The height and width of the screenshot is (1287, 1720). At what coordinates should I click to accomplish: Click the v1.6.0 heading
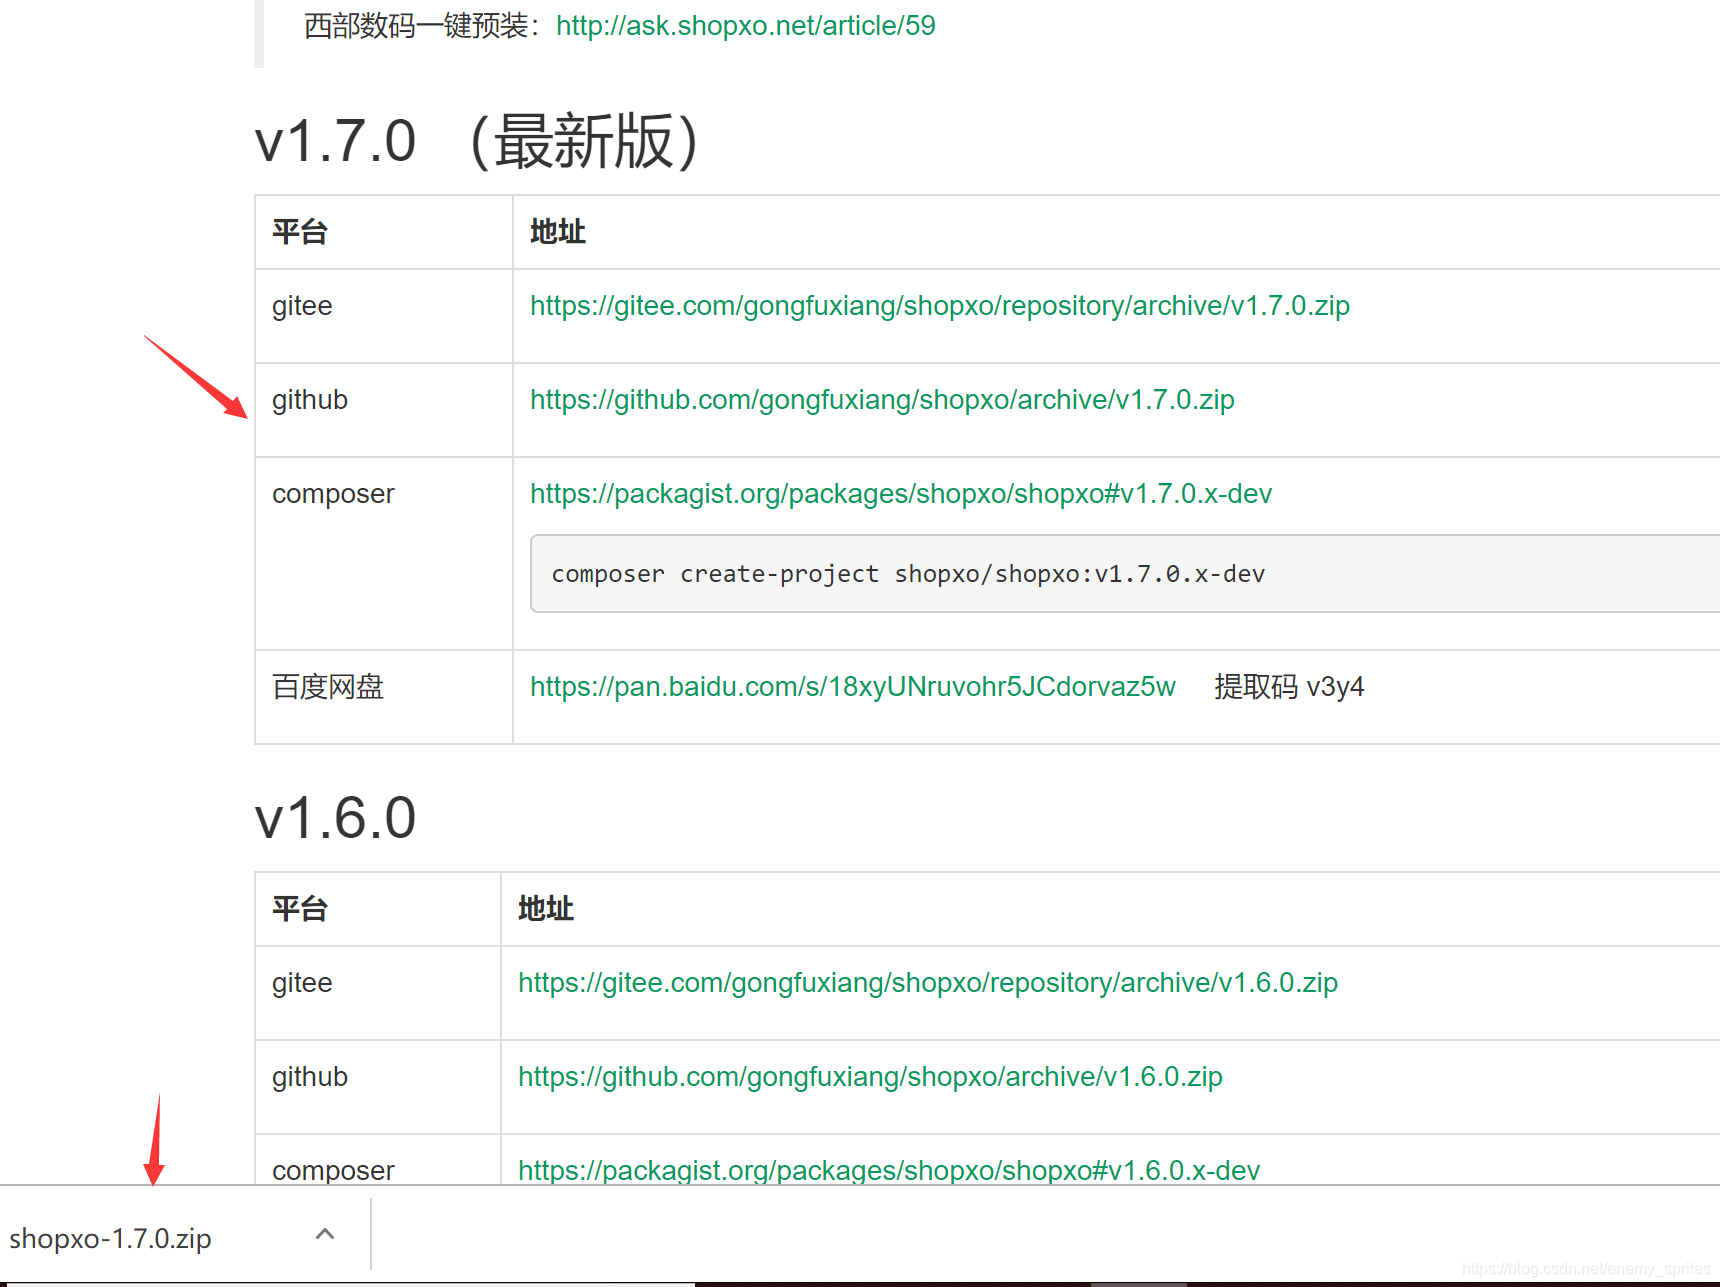pos(336,818)
